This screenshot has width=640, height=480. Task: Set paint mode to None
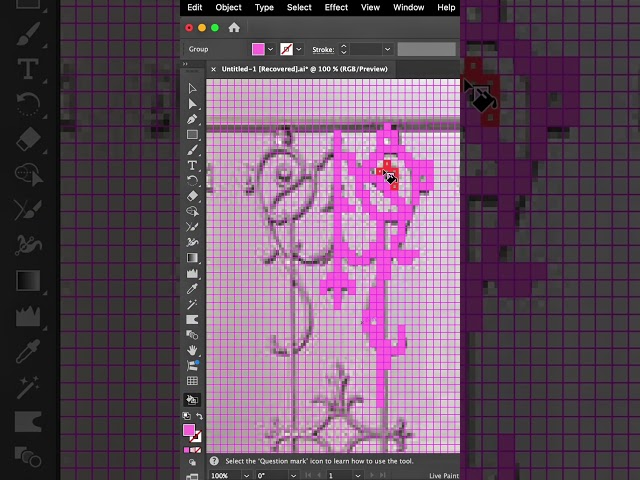click(x=198, y=450)
